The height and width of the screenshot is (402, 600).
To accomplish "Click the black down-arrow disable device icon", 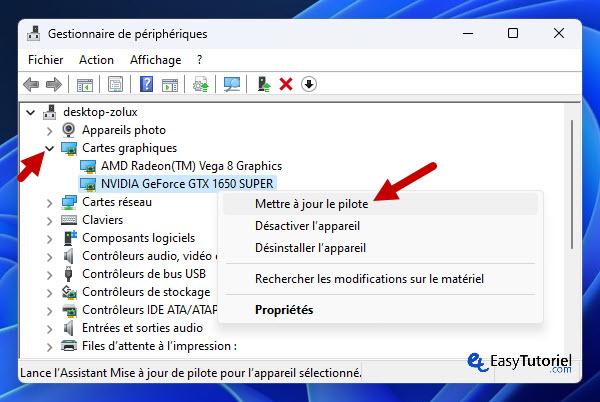I will click(309, 84).
